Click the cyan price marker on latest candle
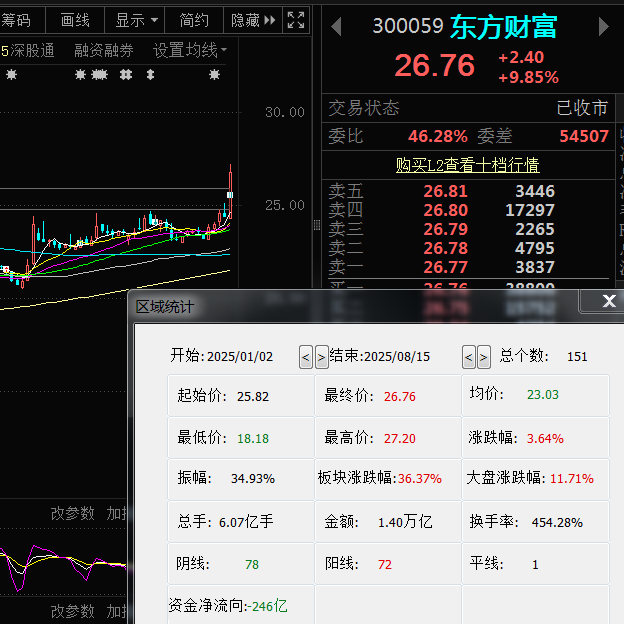This screenshot has height=624, width=624. (x=230, y=195)
